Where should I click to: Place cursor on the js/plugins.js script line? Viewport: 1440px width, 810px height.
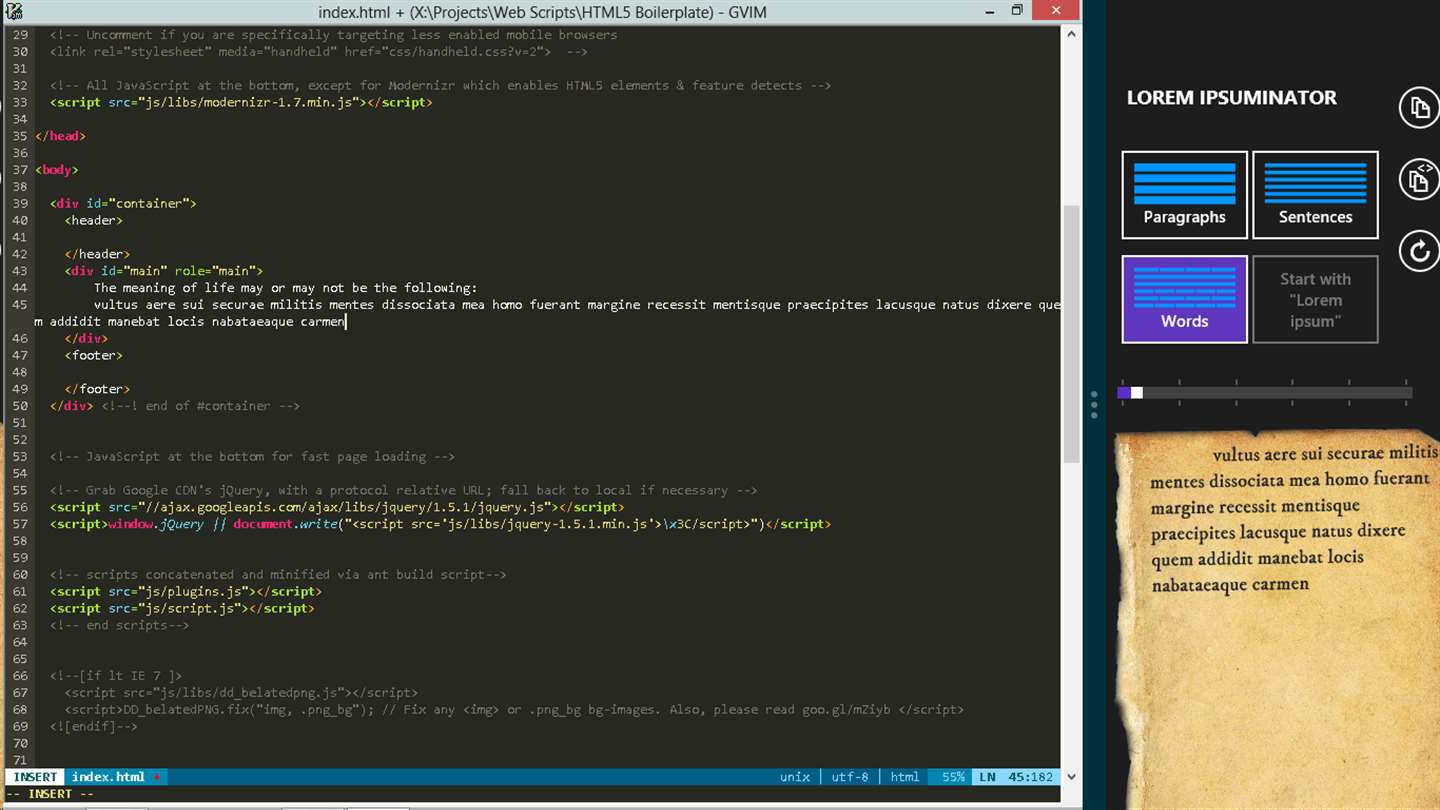pyautogui.click(x=186, y=591)
